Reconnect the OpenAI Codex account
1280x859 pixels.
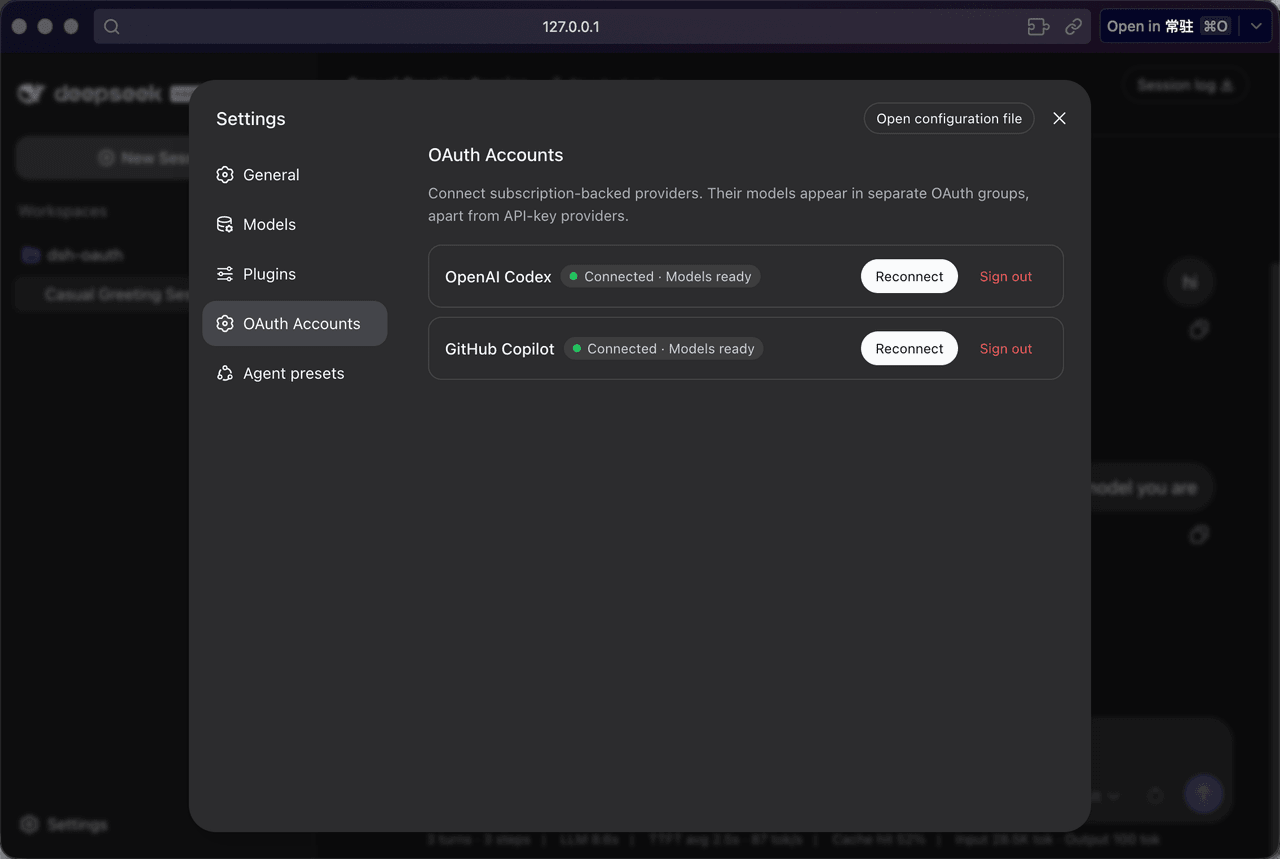909,277
